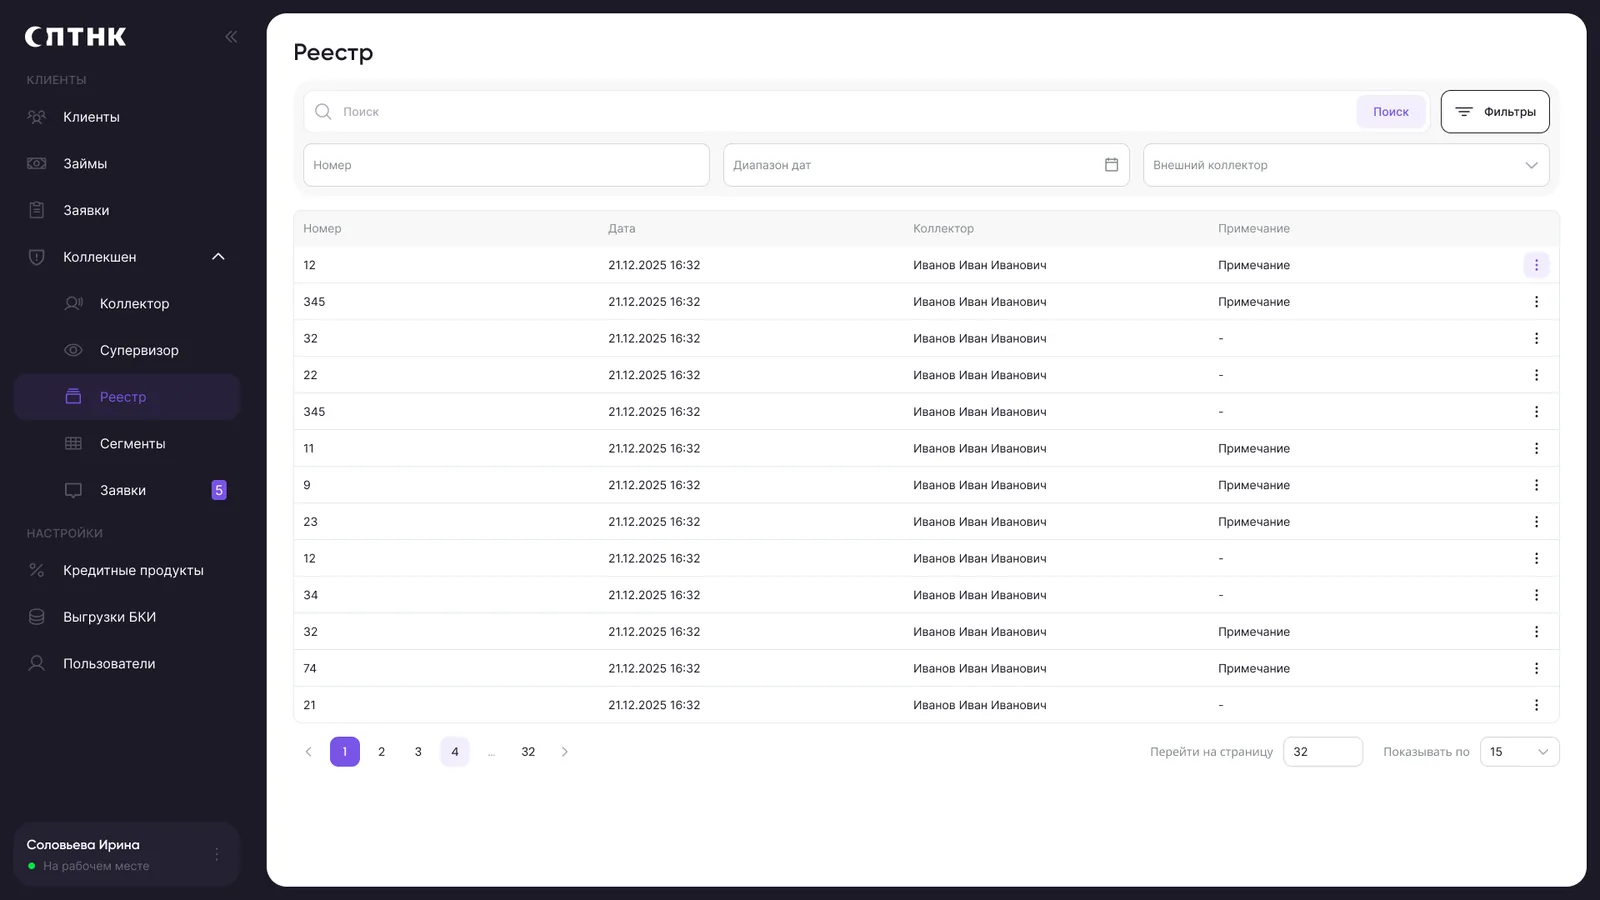This screenshot has width=1600, height=900.
Task: Click the Коллектор column header
Action: click(943, 229)
